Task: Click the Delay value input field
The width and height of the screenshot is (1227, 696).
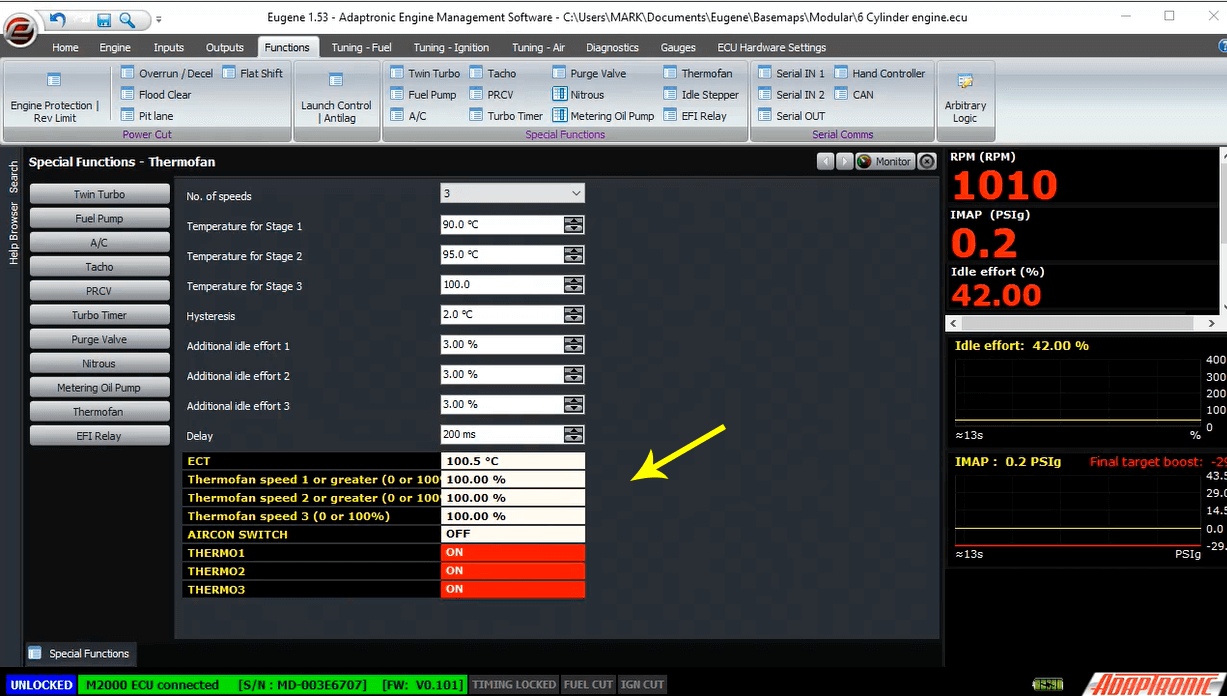Action: pos(502,435)
